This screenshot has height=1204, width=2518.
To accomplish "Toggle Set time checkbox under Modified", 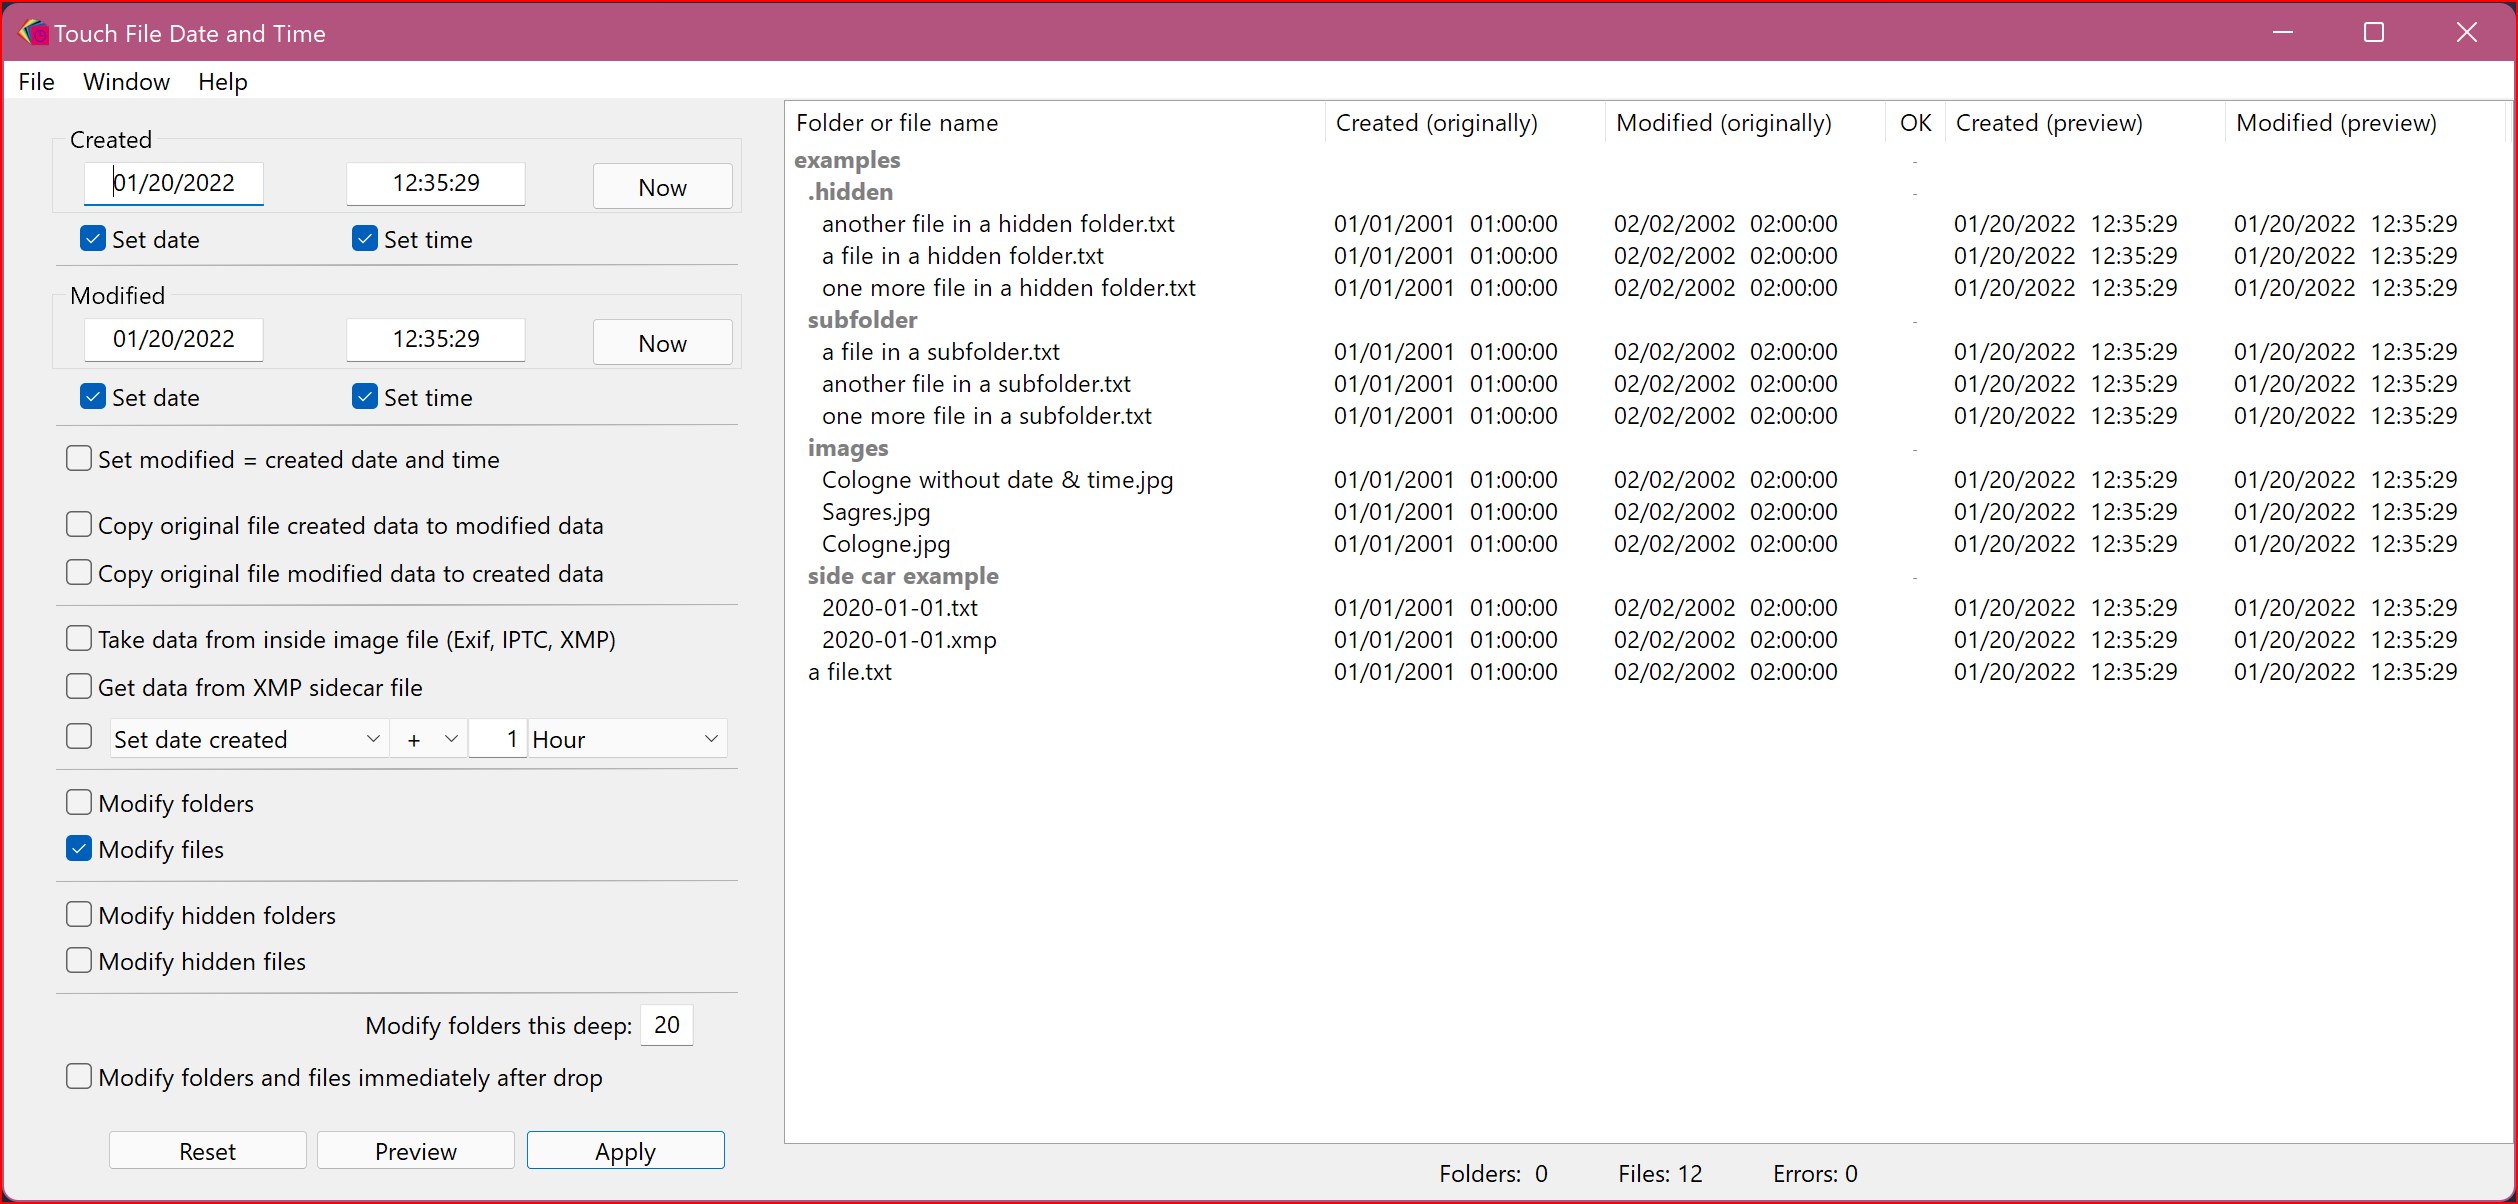I will [x=365, y=397].
